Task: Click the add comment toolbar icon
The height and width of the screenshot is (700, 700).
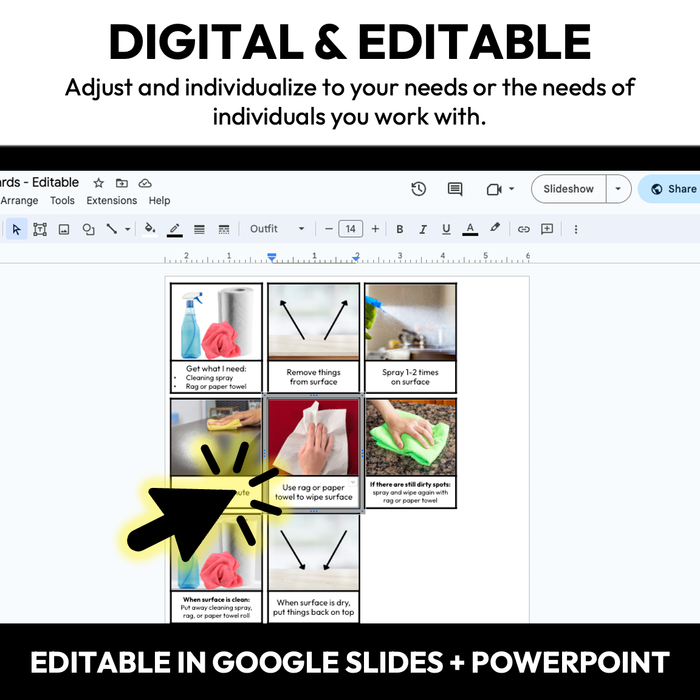Action: coord(547,229)
